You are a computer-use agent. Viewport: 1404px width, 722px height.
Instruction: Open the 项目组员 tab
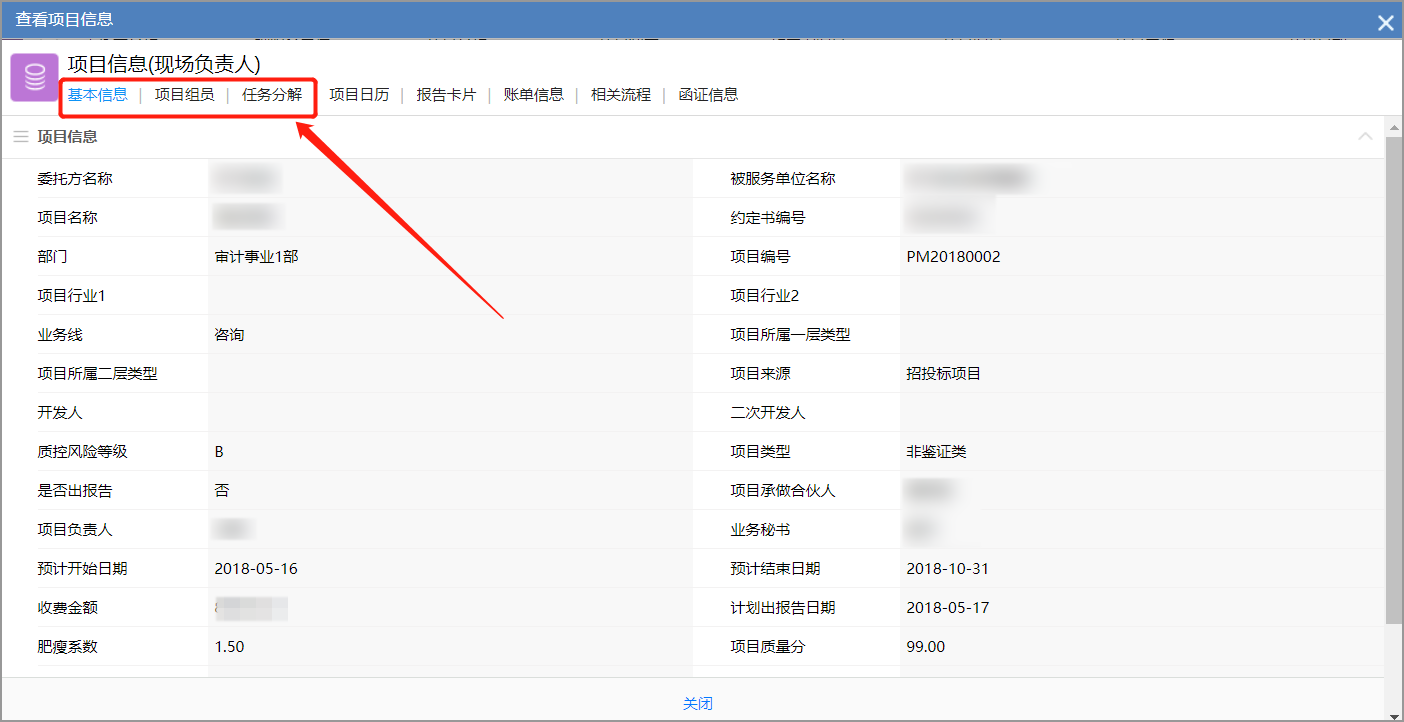pyautogui.click(x=184, y=95)
